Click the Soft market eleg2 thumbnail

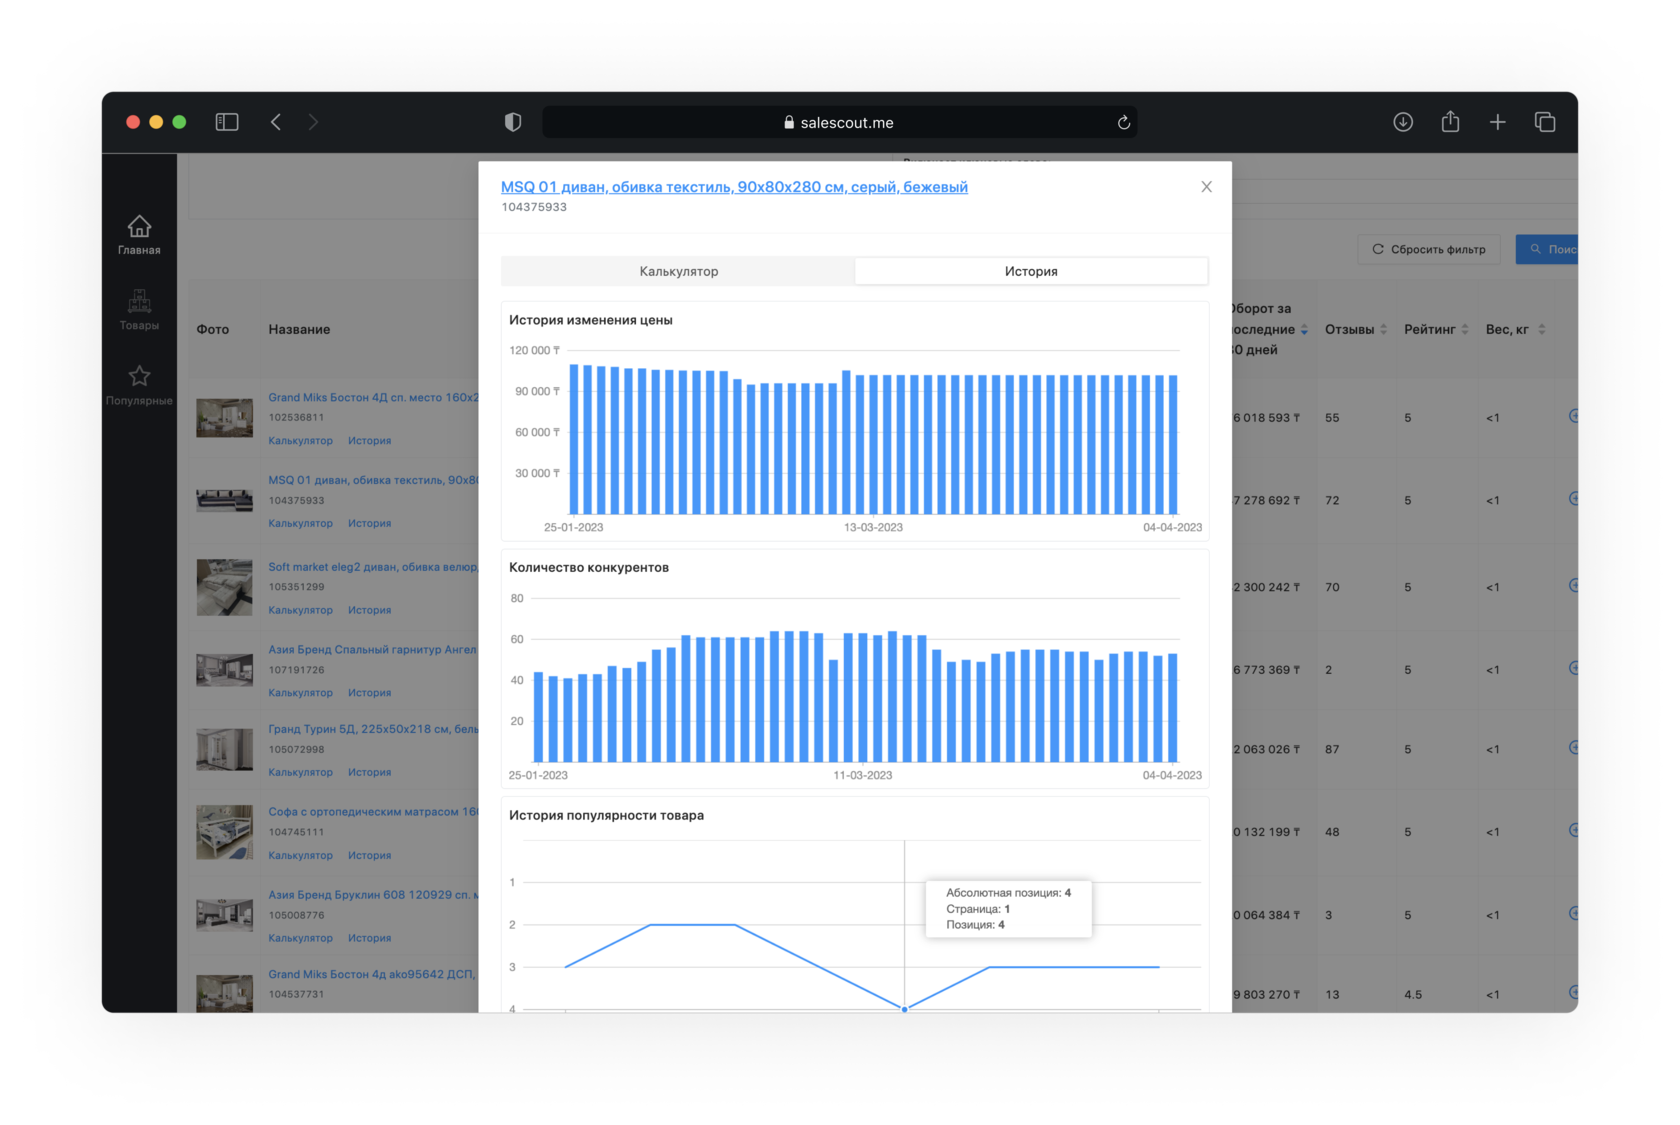[224, 587]
